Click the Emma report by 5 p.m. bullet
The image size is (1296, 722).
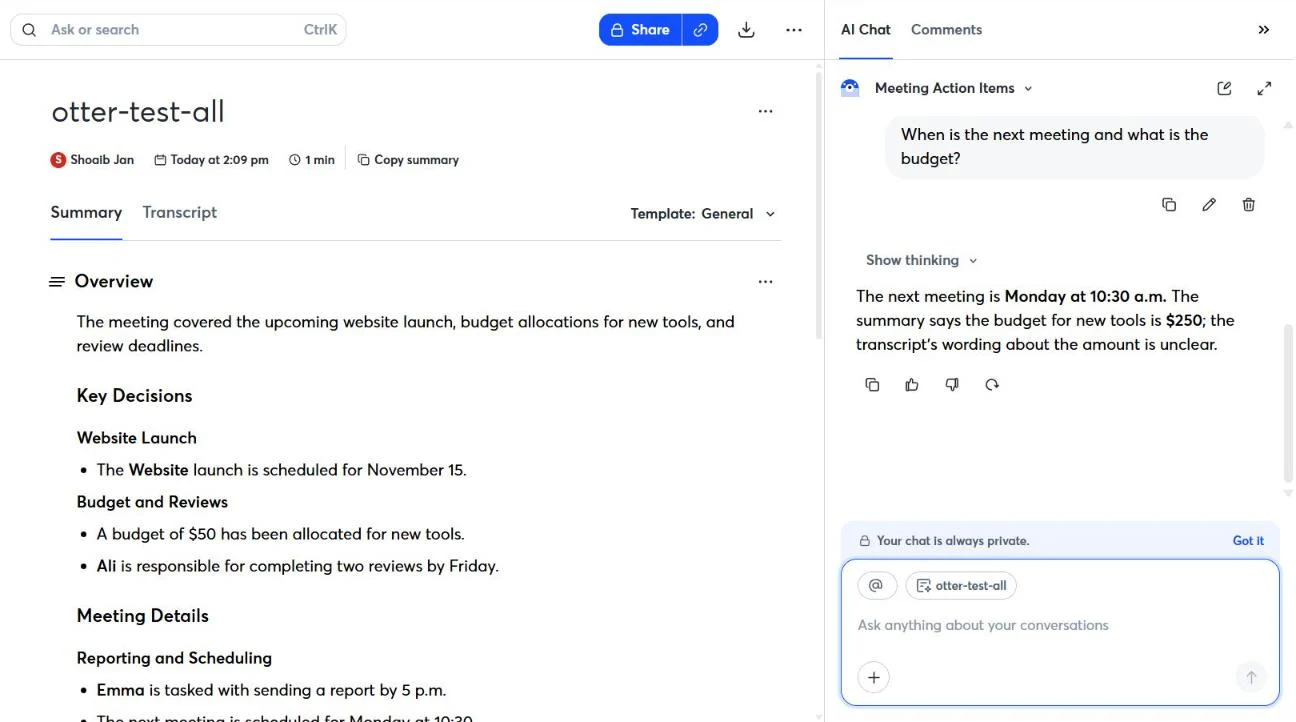click(271, 690)
